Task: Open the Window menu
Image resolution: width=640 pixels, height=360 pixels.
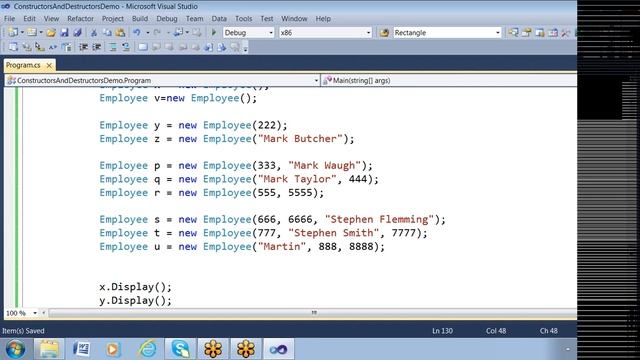Action: (x=294, y=19)
